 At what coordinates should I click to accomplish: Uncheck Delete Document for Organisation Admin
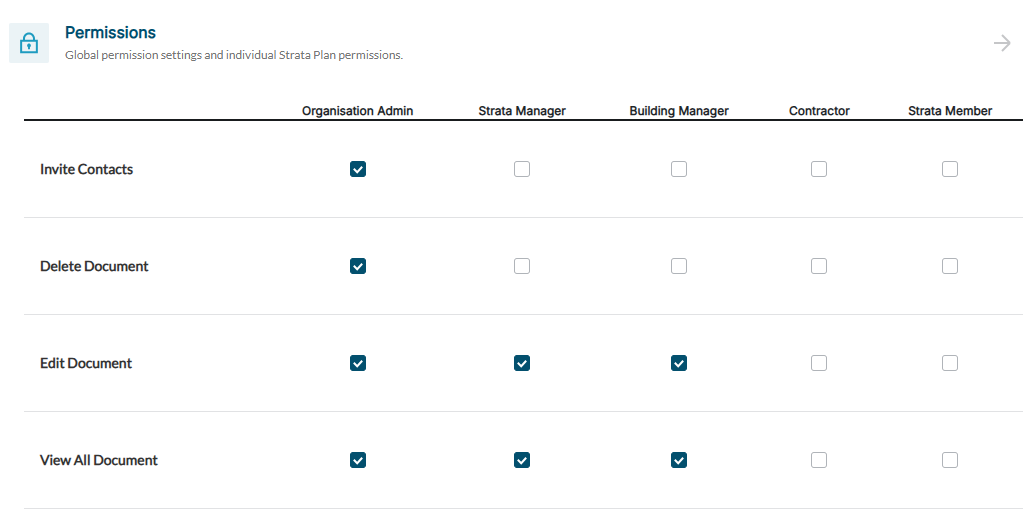click(358, 266)
